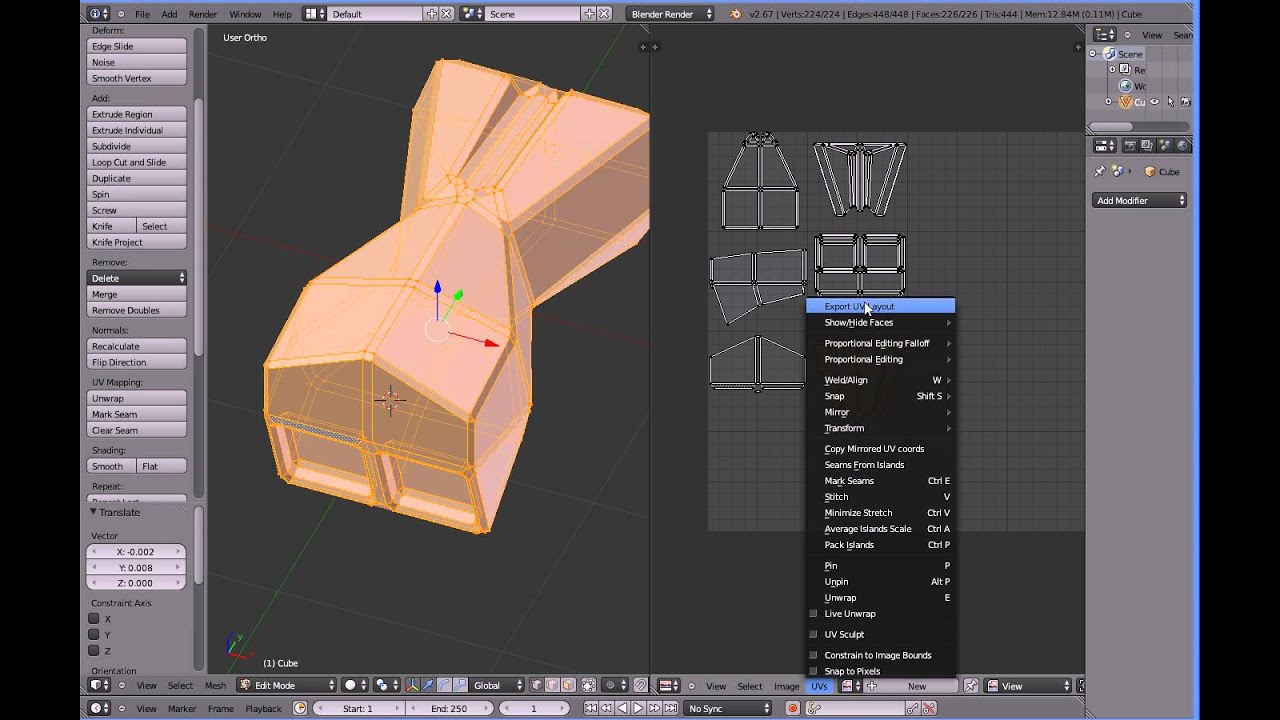The image size is (1280, 720).
Task: Open the No Sync dropdown
Action: 727,708
